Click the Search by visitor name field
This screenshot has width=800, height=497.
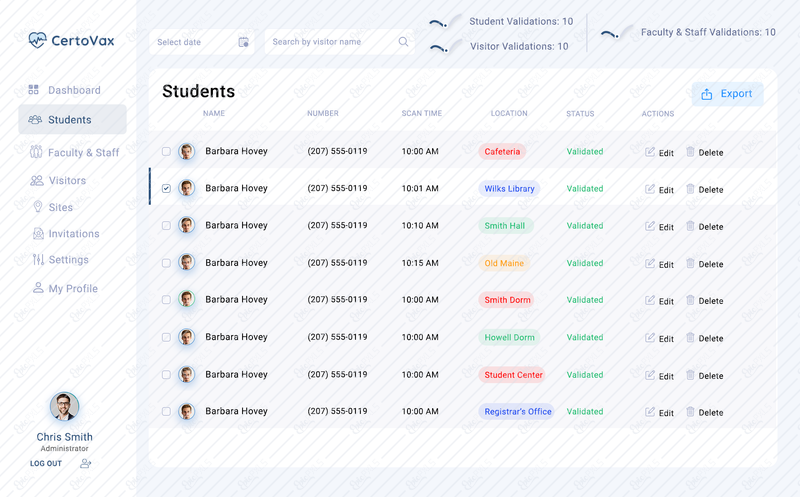pos(340,42)
